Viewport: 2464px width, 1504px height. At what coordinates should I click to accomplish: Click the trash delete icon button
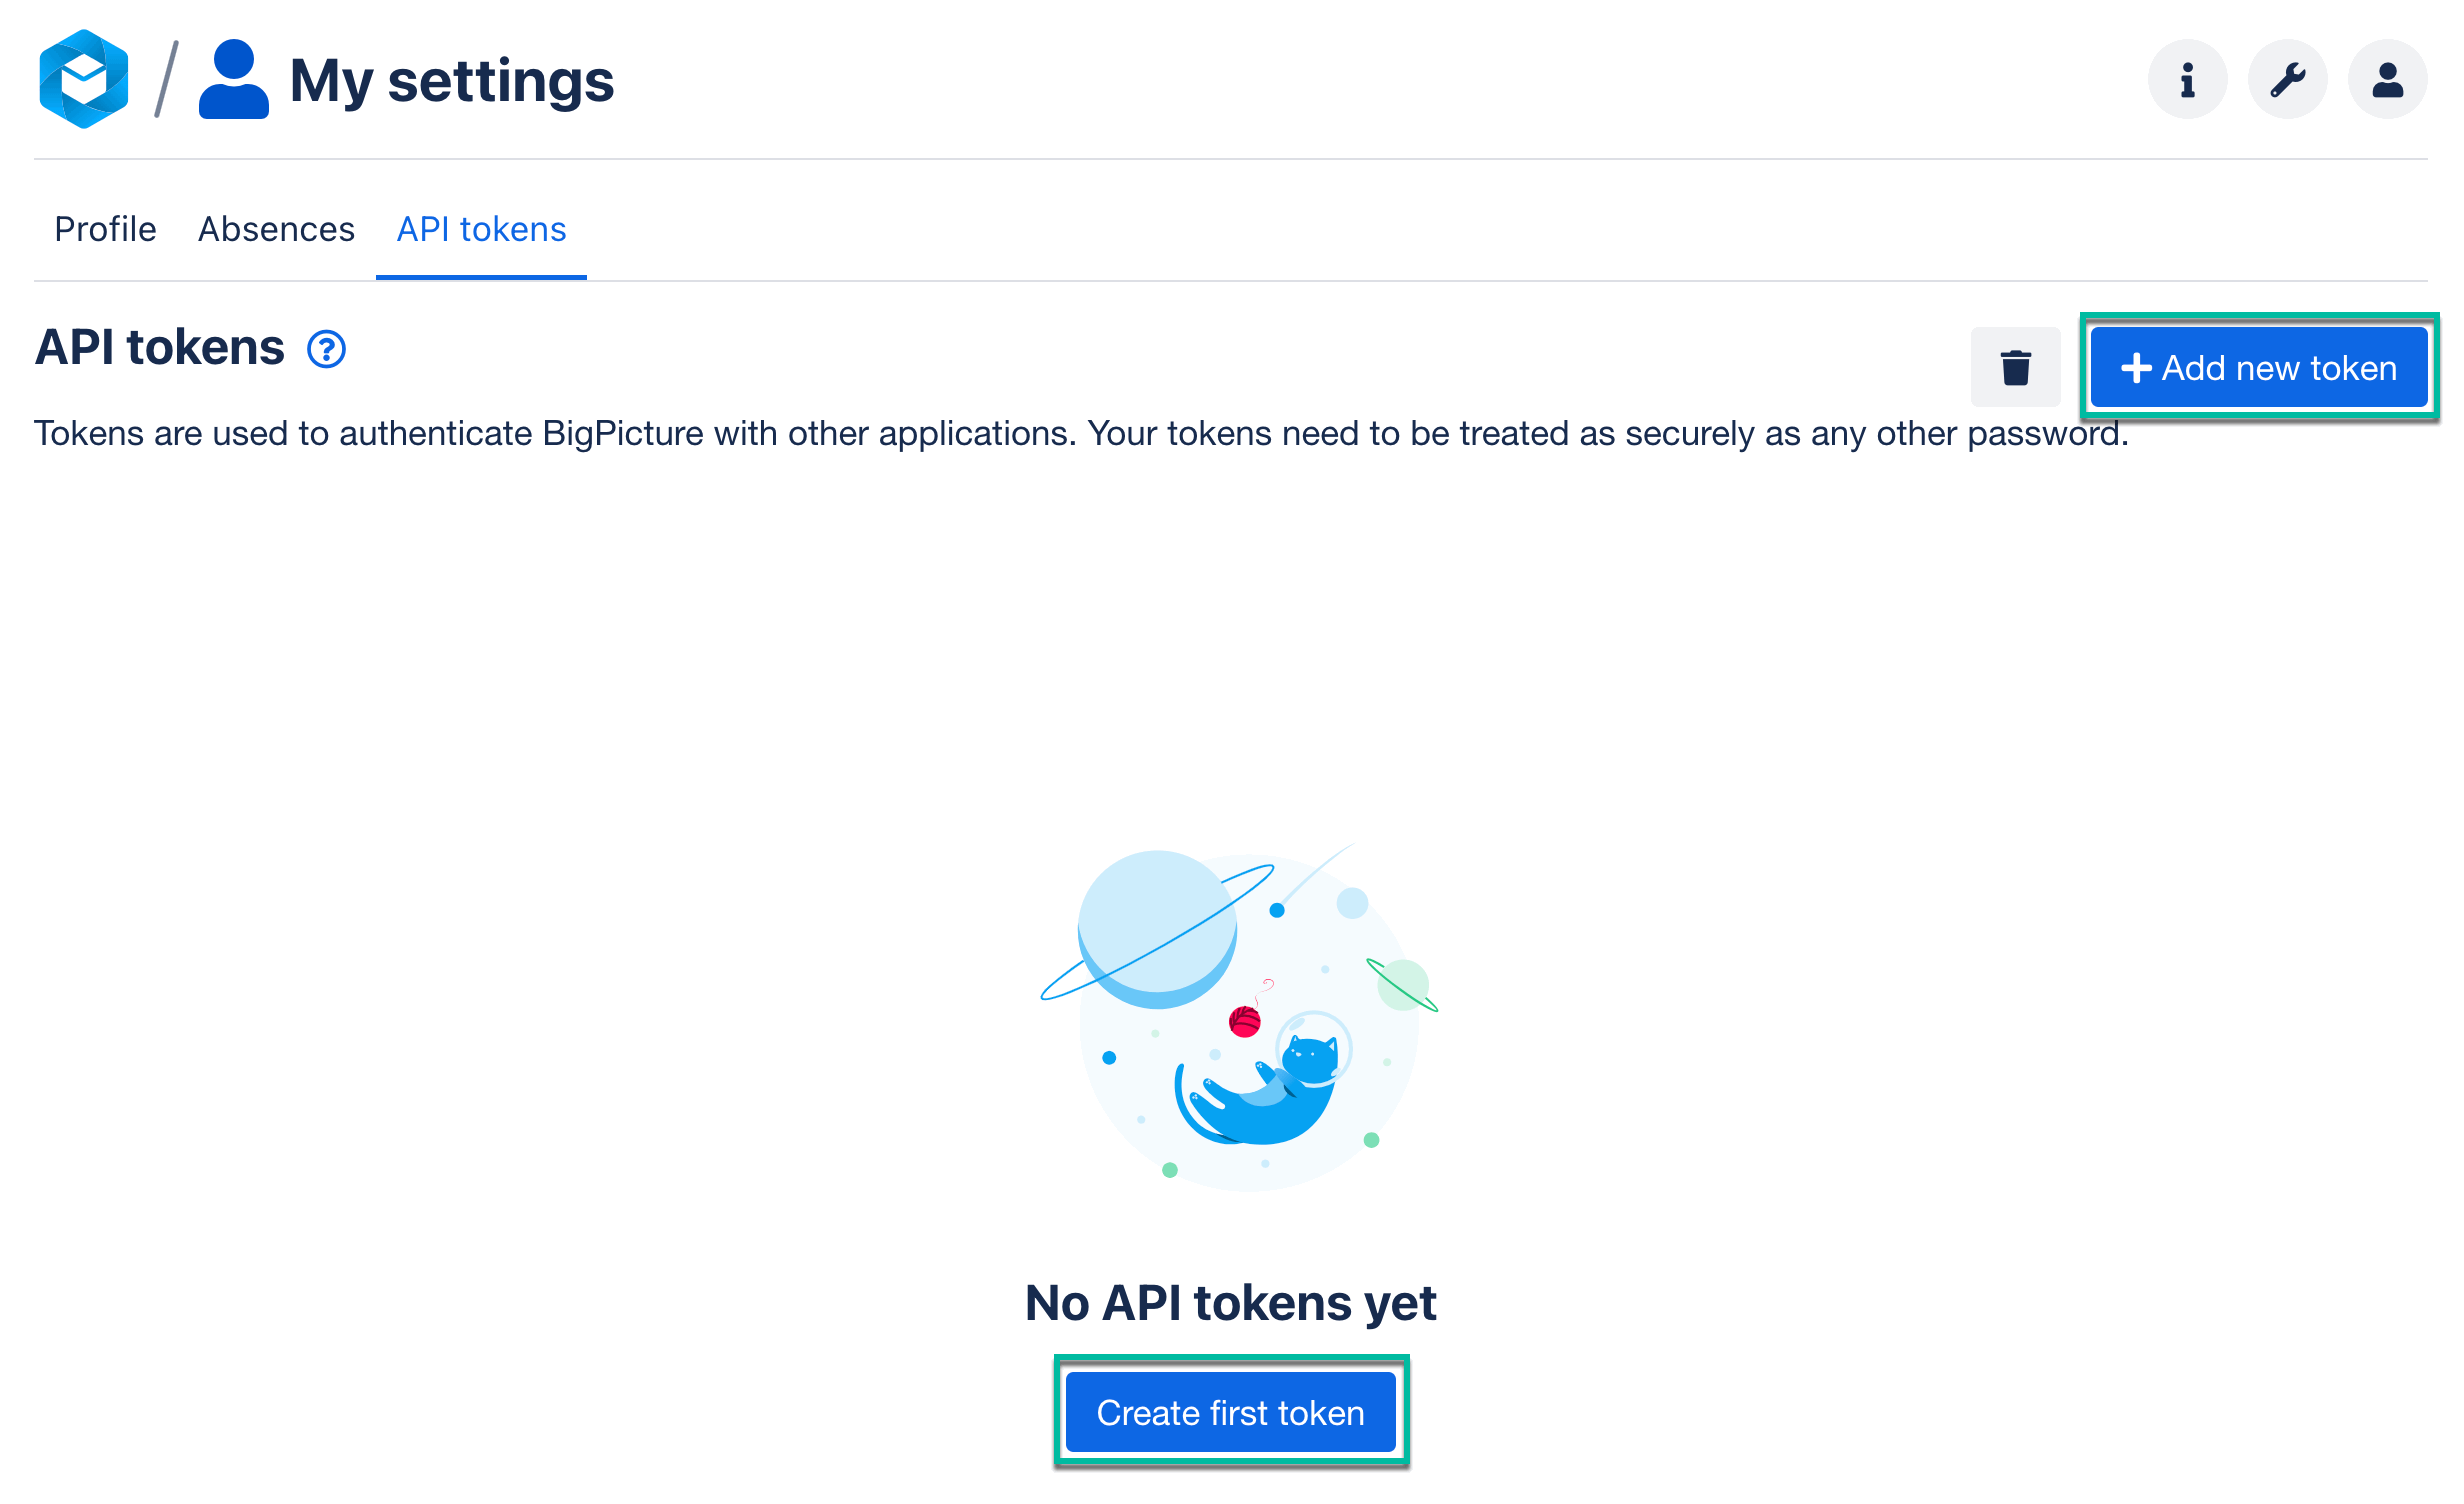[x=2015, y=367]
